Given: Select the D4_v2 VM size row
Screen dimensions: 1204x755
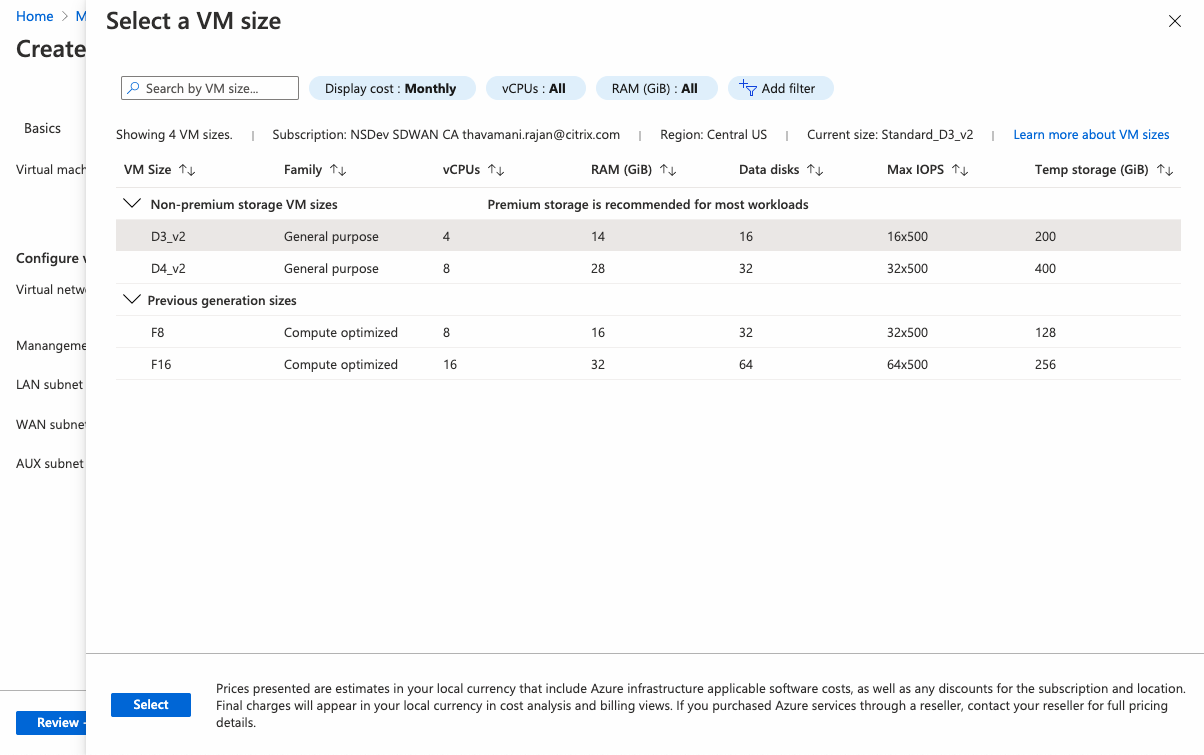Looking at the screenshot, I should [x=648, y=268].
